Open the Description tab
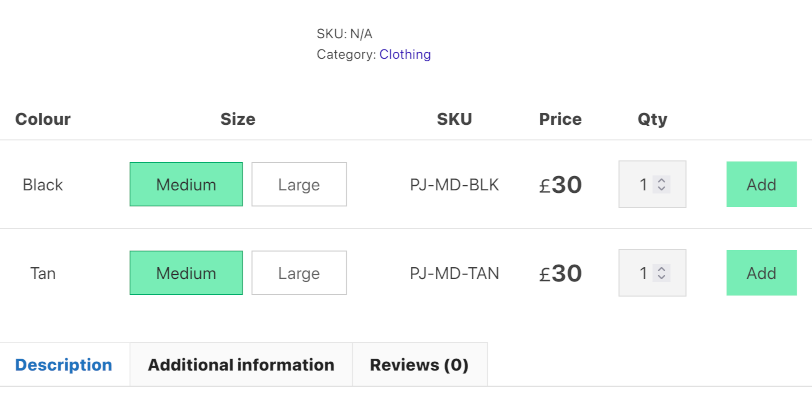Image resolution: width=812 pixels, height=411 pixels. [x=64, y=365]
